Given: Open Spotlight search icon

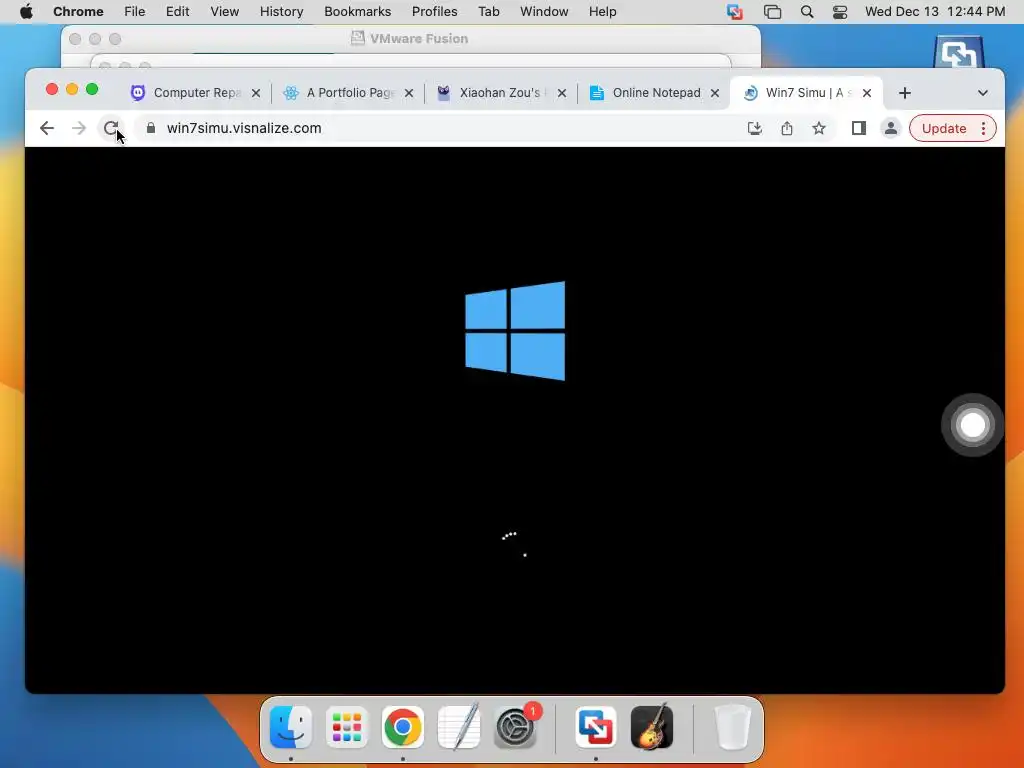Looking at the screenshot, I should point(807,12).
